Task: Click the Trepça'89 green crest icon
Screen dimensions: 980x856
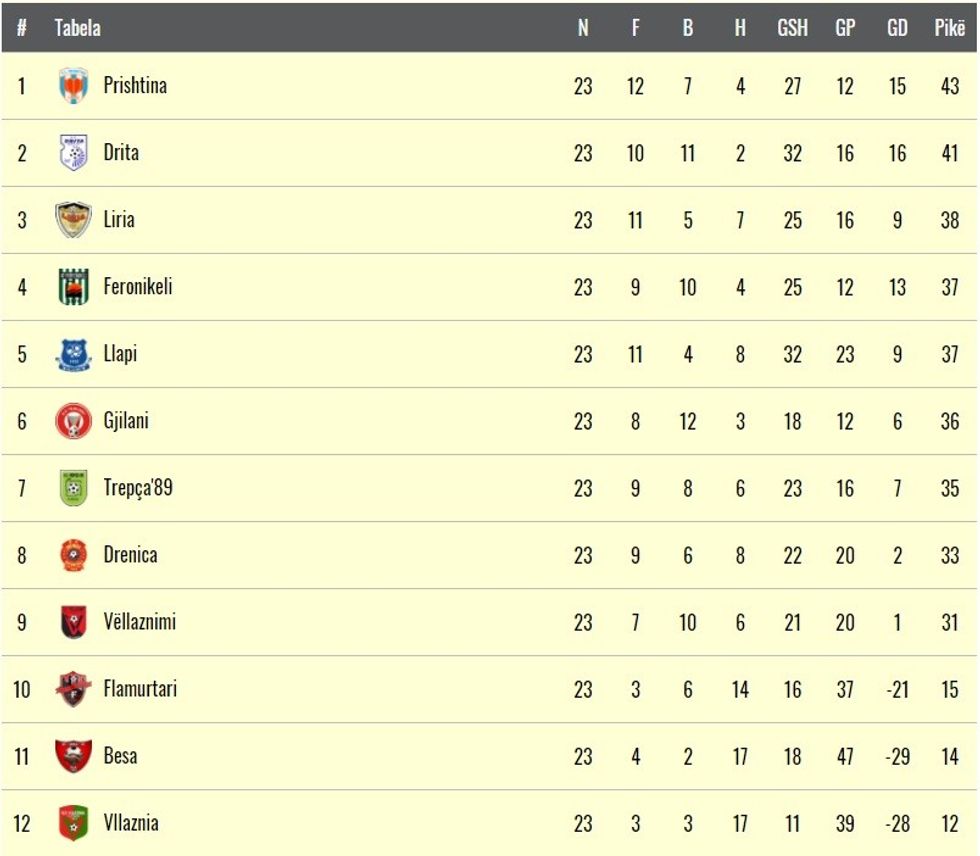Action: (x=73, y=488)
